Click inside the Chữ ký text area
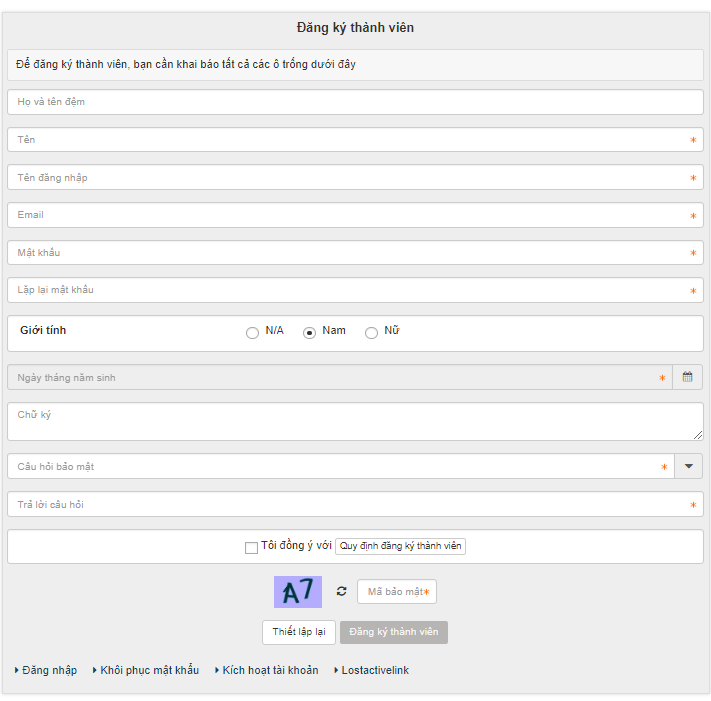 pos(350,421)
